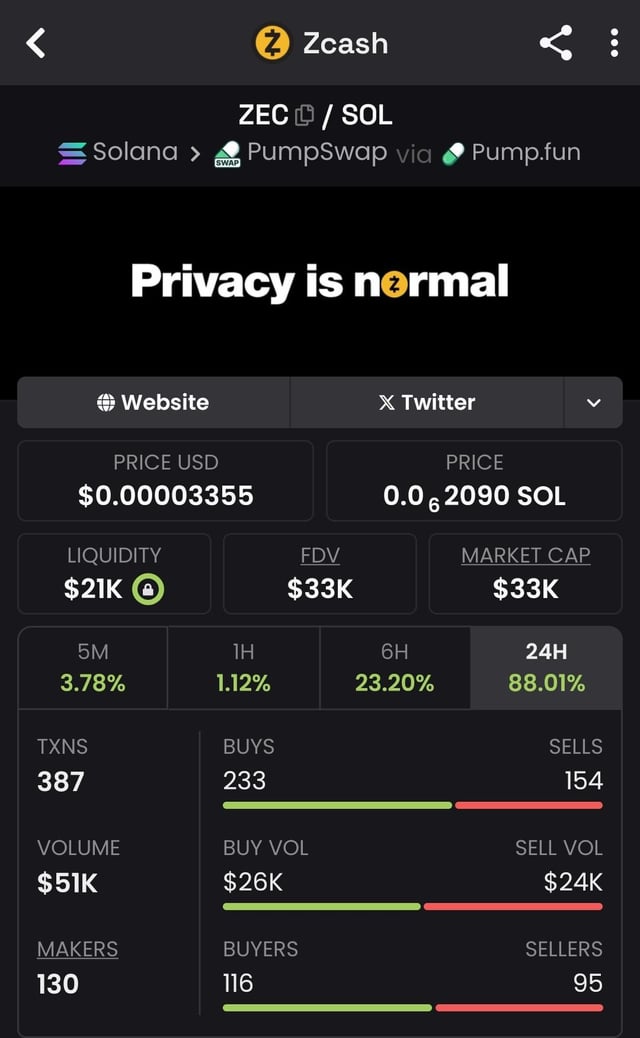Open the Website link button
Viewport: 640px width, 1038px height.
[x=153, y=402]
